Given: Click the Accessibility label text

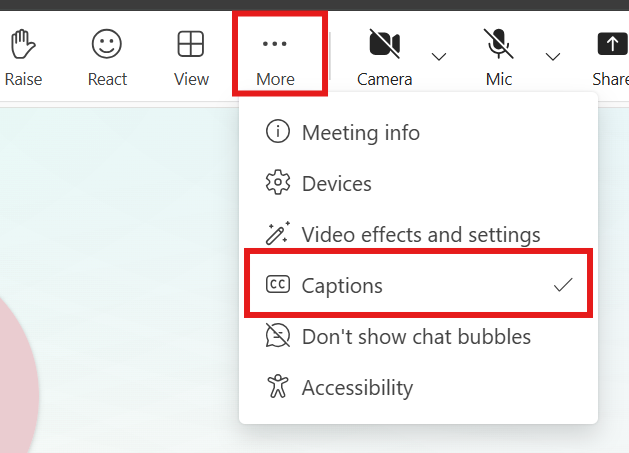Looking at the screenshot, I should coord(357,387).
